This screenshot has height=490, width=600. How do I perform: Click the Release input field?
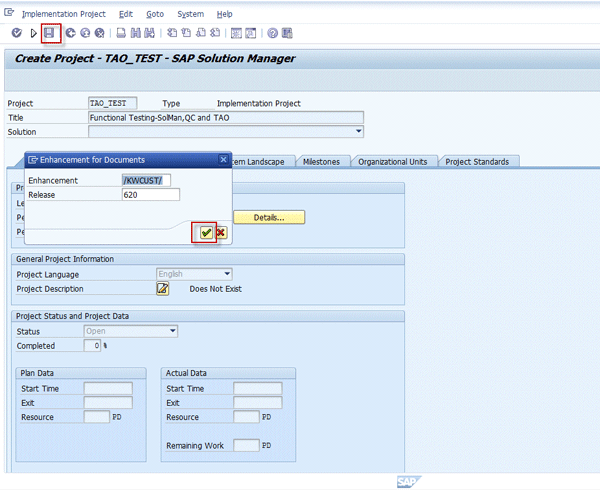151,195
